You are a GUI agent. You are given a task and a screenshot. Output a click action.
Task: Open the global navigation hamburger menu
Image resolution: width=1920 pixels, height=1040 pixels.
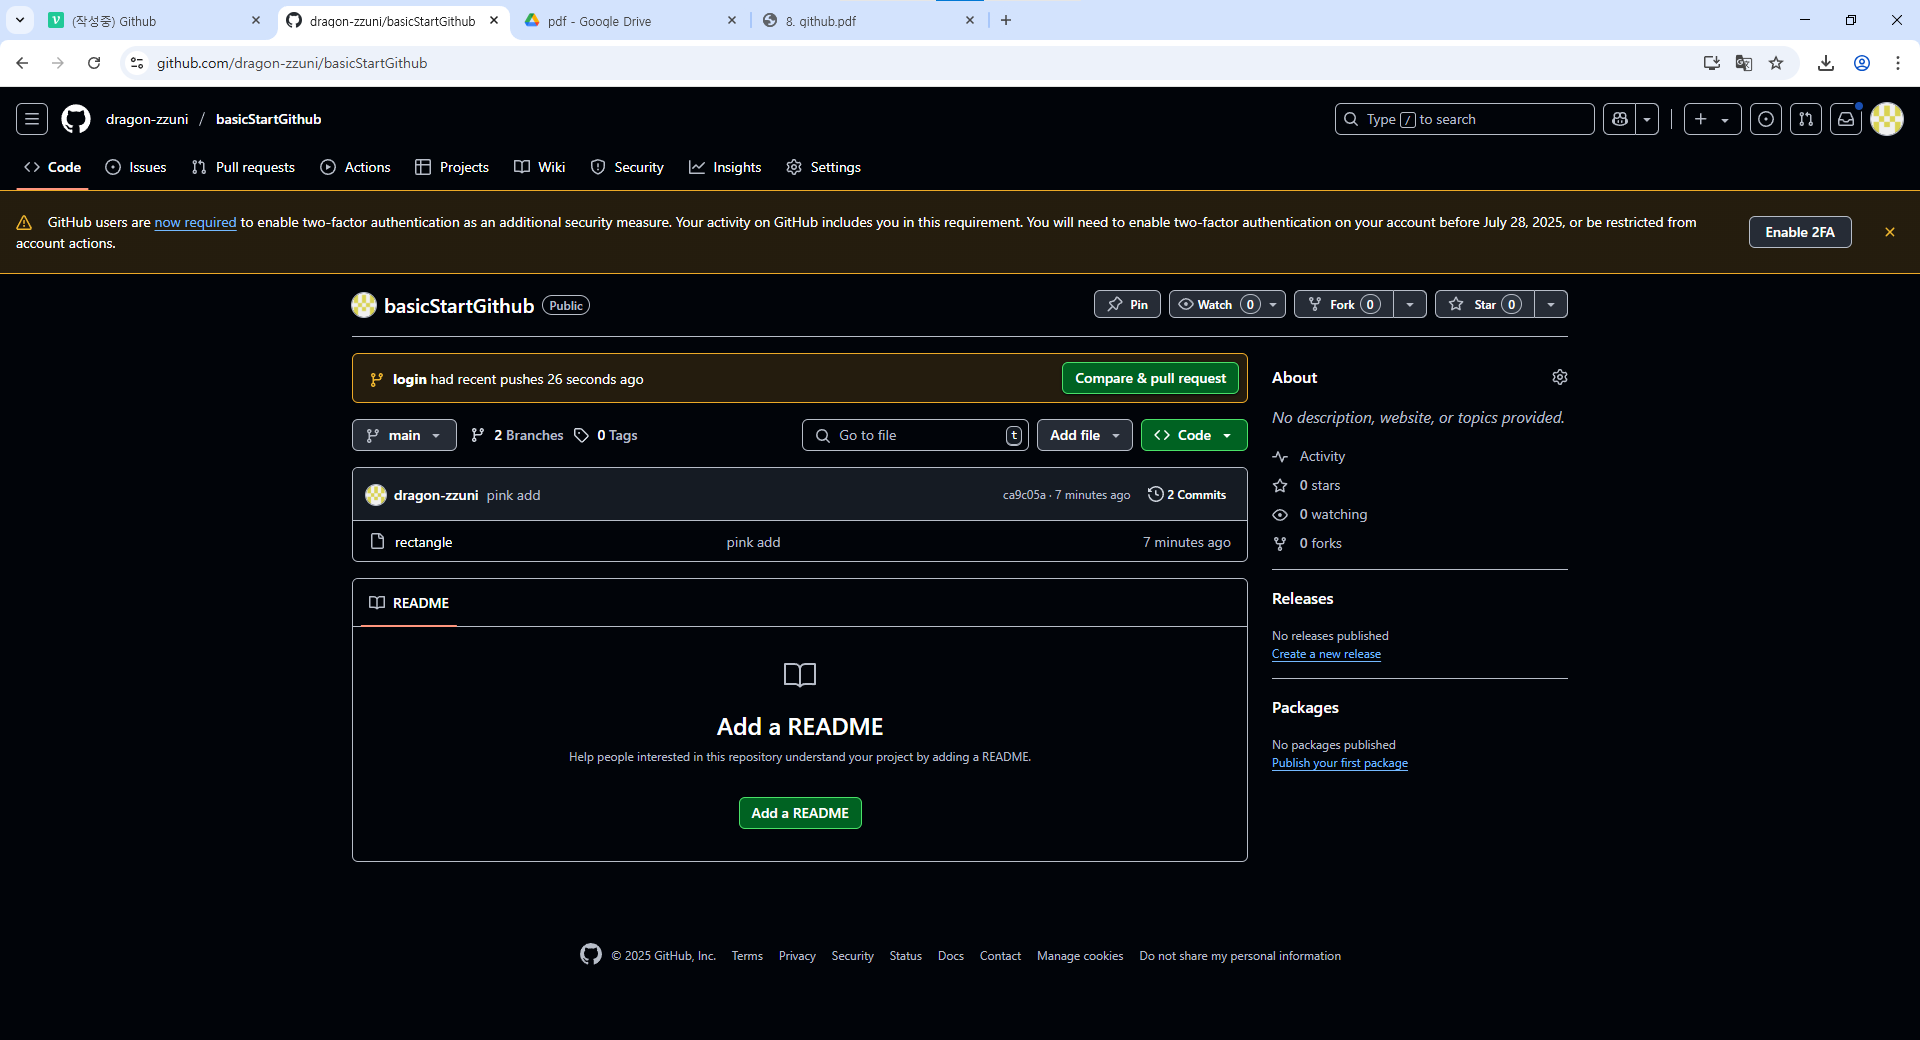coord(32,119)
